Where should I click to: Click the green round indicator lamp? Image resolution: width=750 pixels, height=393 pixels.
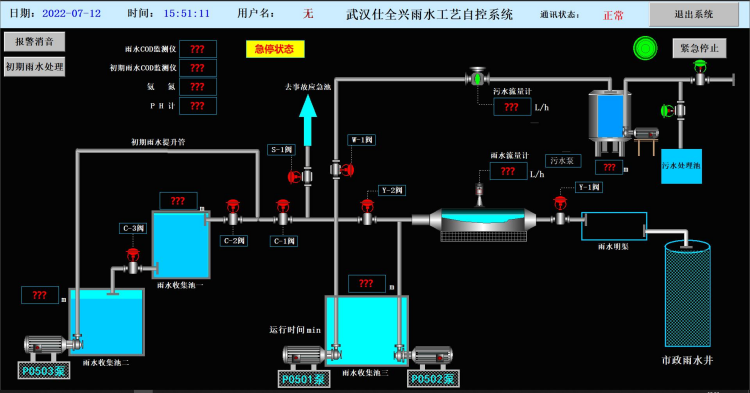pos(645,48)
